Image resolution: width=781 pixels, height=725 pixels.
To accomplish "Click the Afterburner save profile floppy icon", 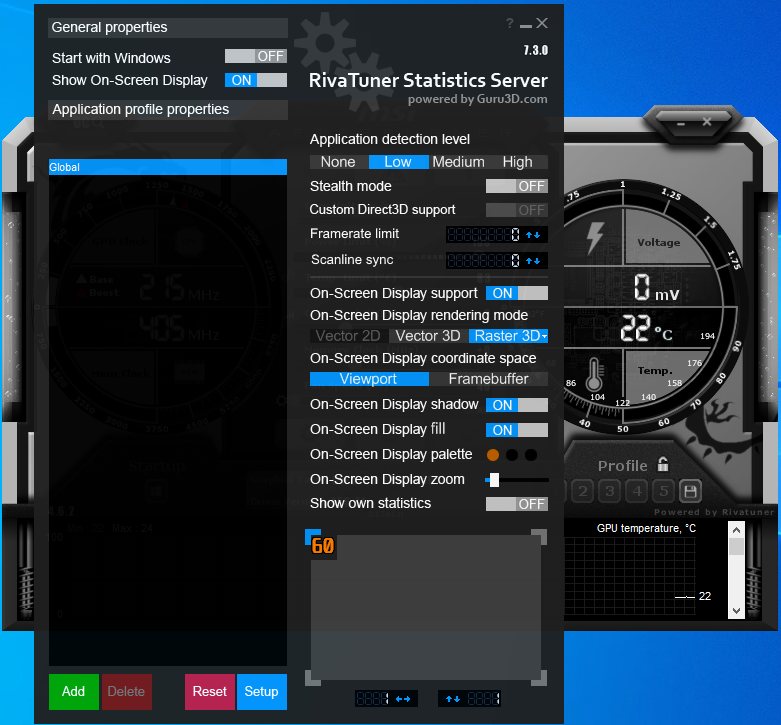I will coord(690,491).
